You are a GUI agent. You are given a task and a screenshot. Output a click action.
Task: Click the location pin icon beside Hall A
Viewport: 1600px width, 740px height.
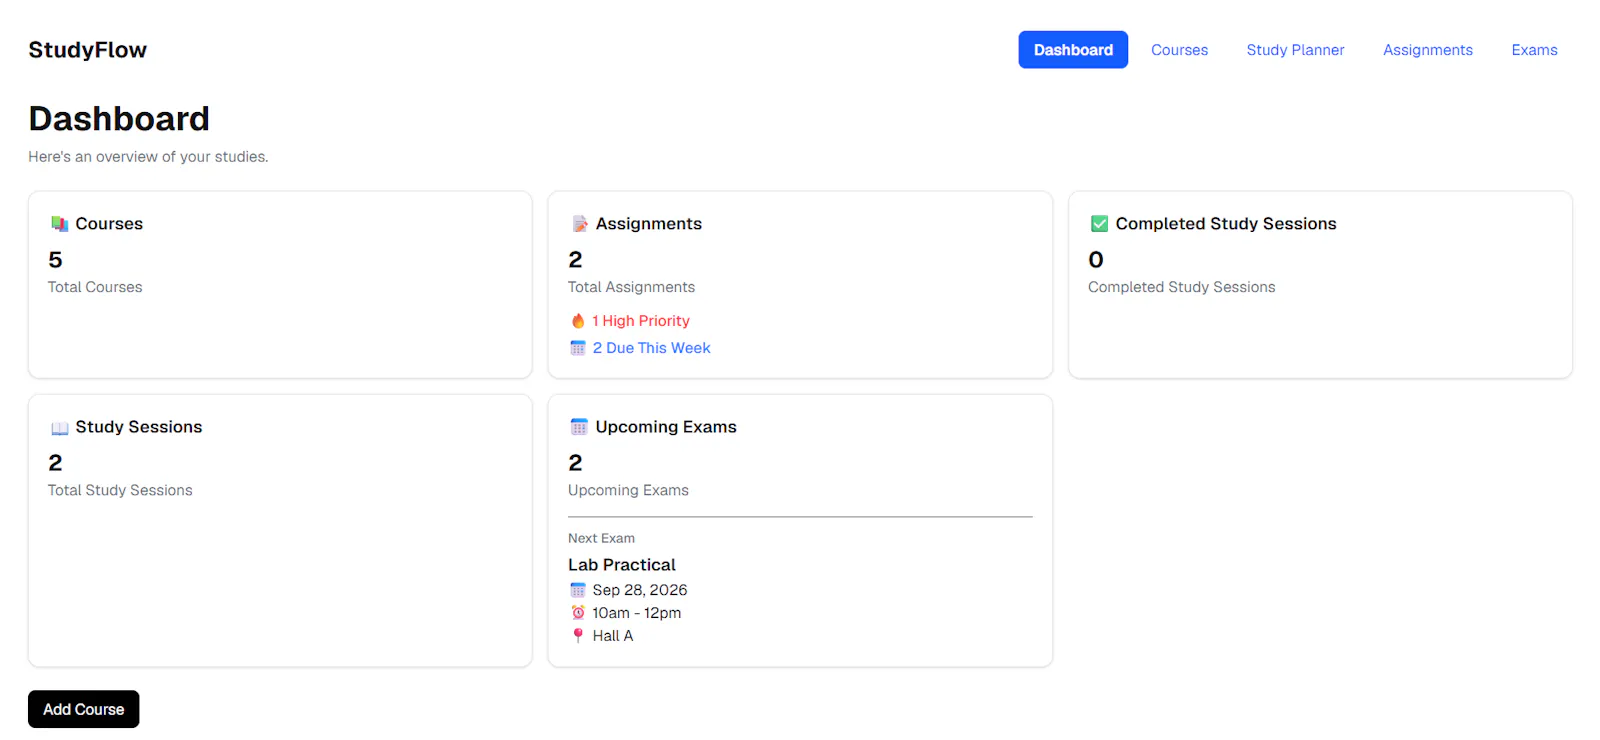pos(578,636)
